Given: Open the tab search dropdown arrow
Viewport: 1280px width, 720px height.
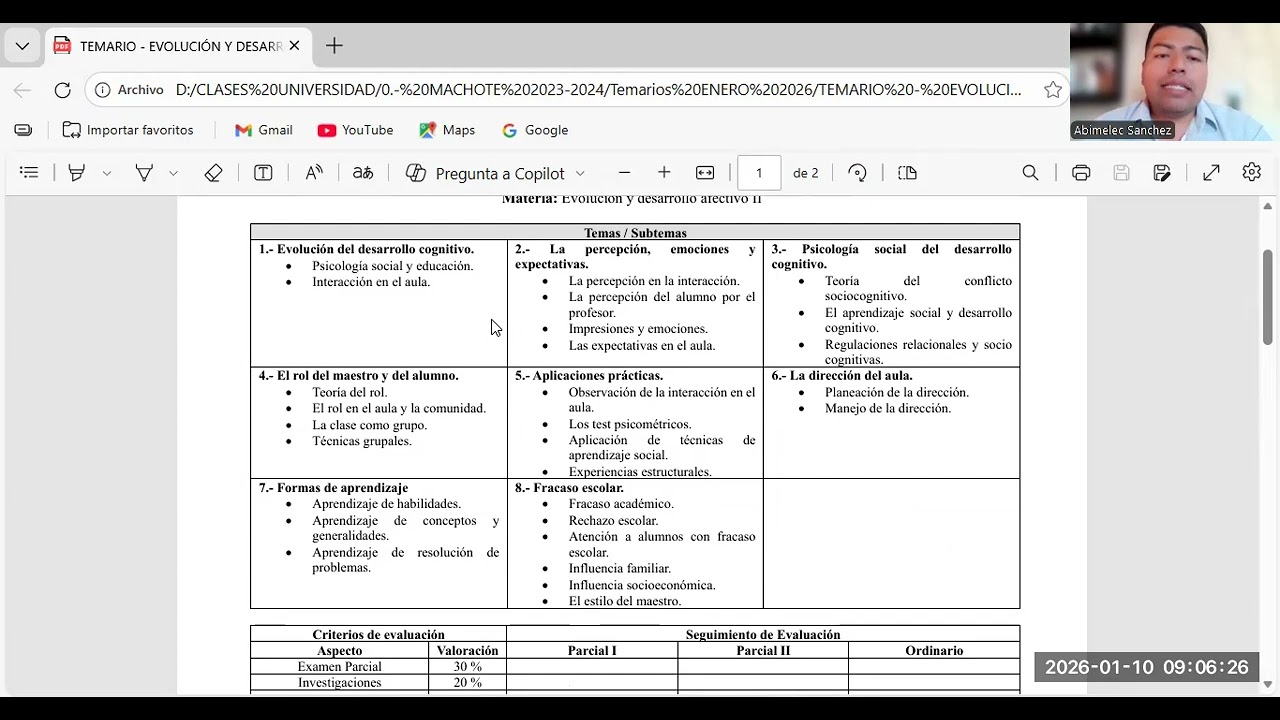Looking at the screenshot, I should coord(22,46).
